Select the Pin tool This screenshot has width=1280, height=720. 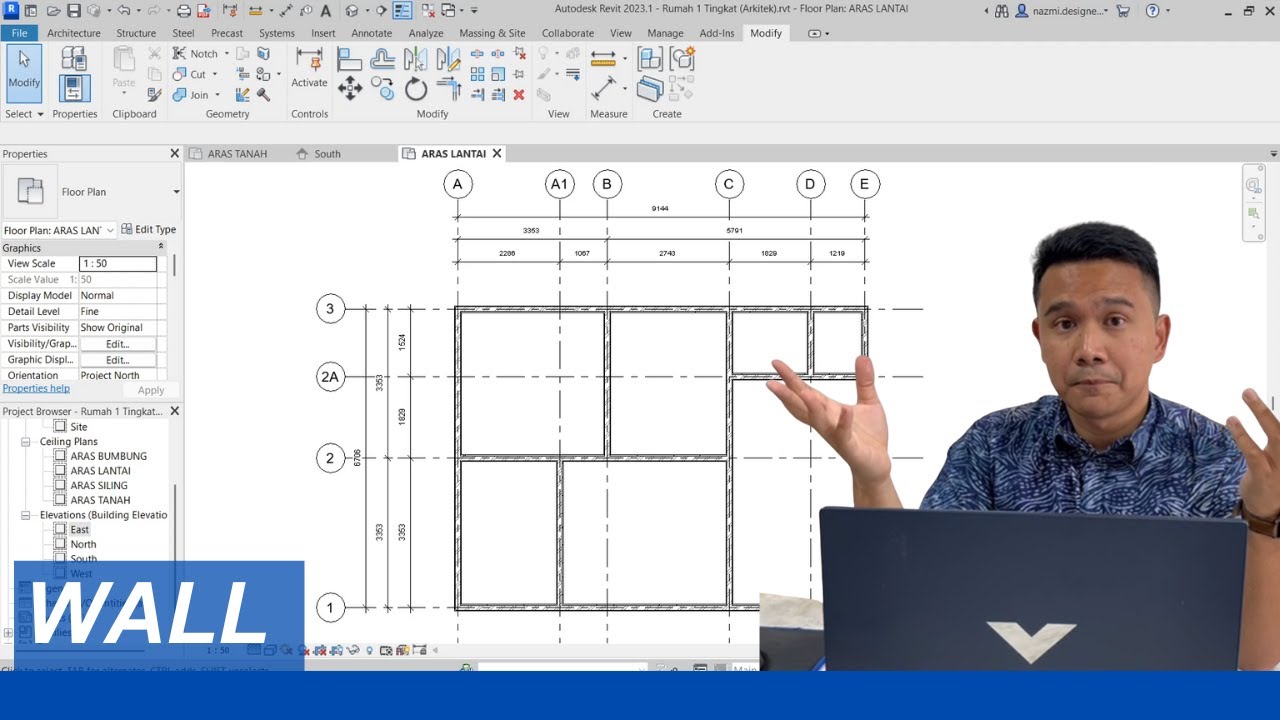[x=519, y=74]
